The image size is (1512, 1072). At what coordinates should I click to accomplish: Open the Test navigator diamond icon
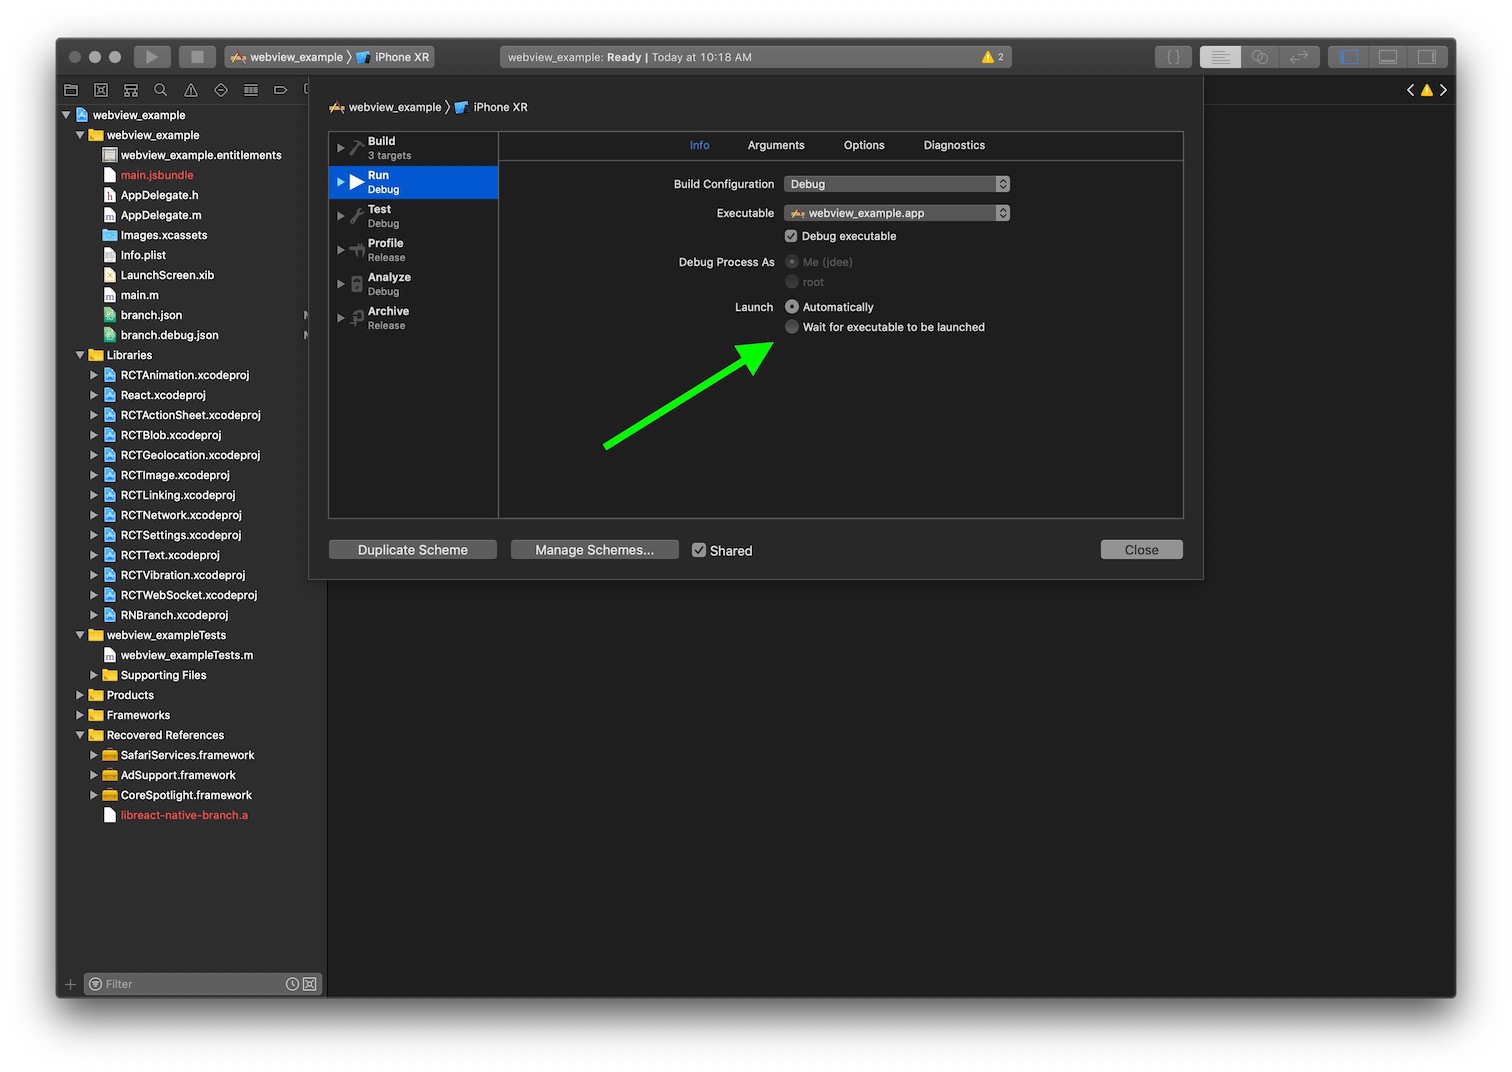click(221, 90)
